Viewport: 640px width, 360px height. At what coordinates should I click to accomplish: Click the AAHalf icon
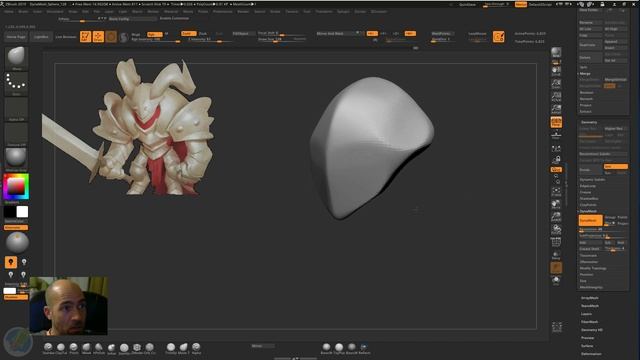(556, 109)
